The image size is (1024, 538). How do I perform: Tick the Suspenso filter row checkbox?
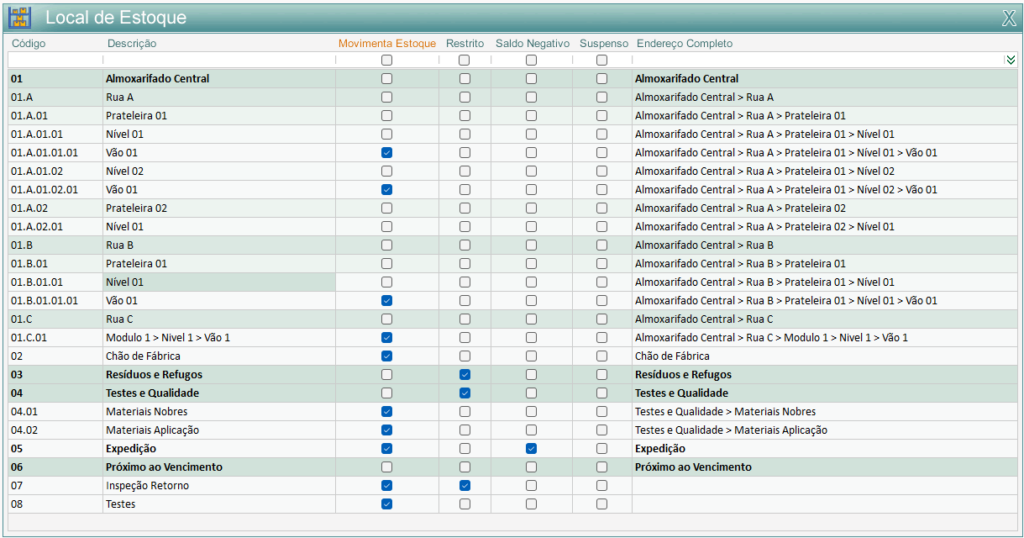(602, 60)
